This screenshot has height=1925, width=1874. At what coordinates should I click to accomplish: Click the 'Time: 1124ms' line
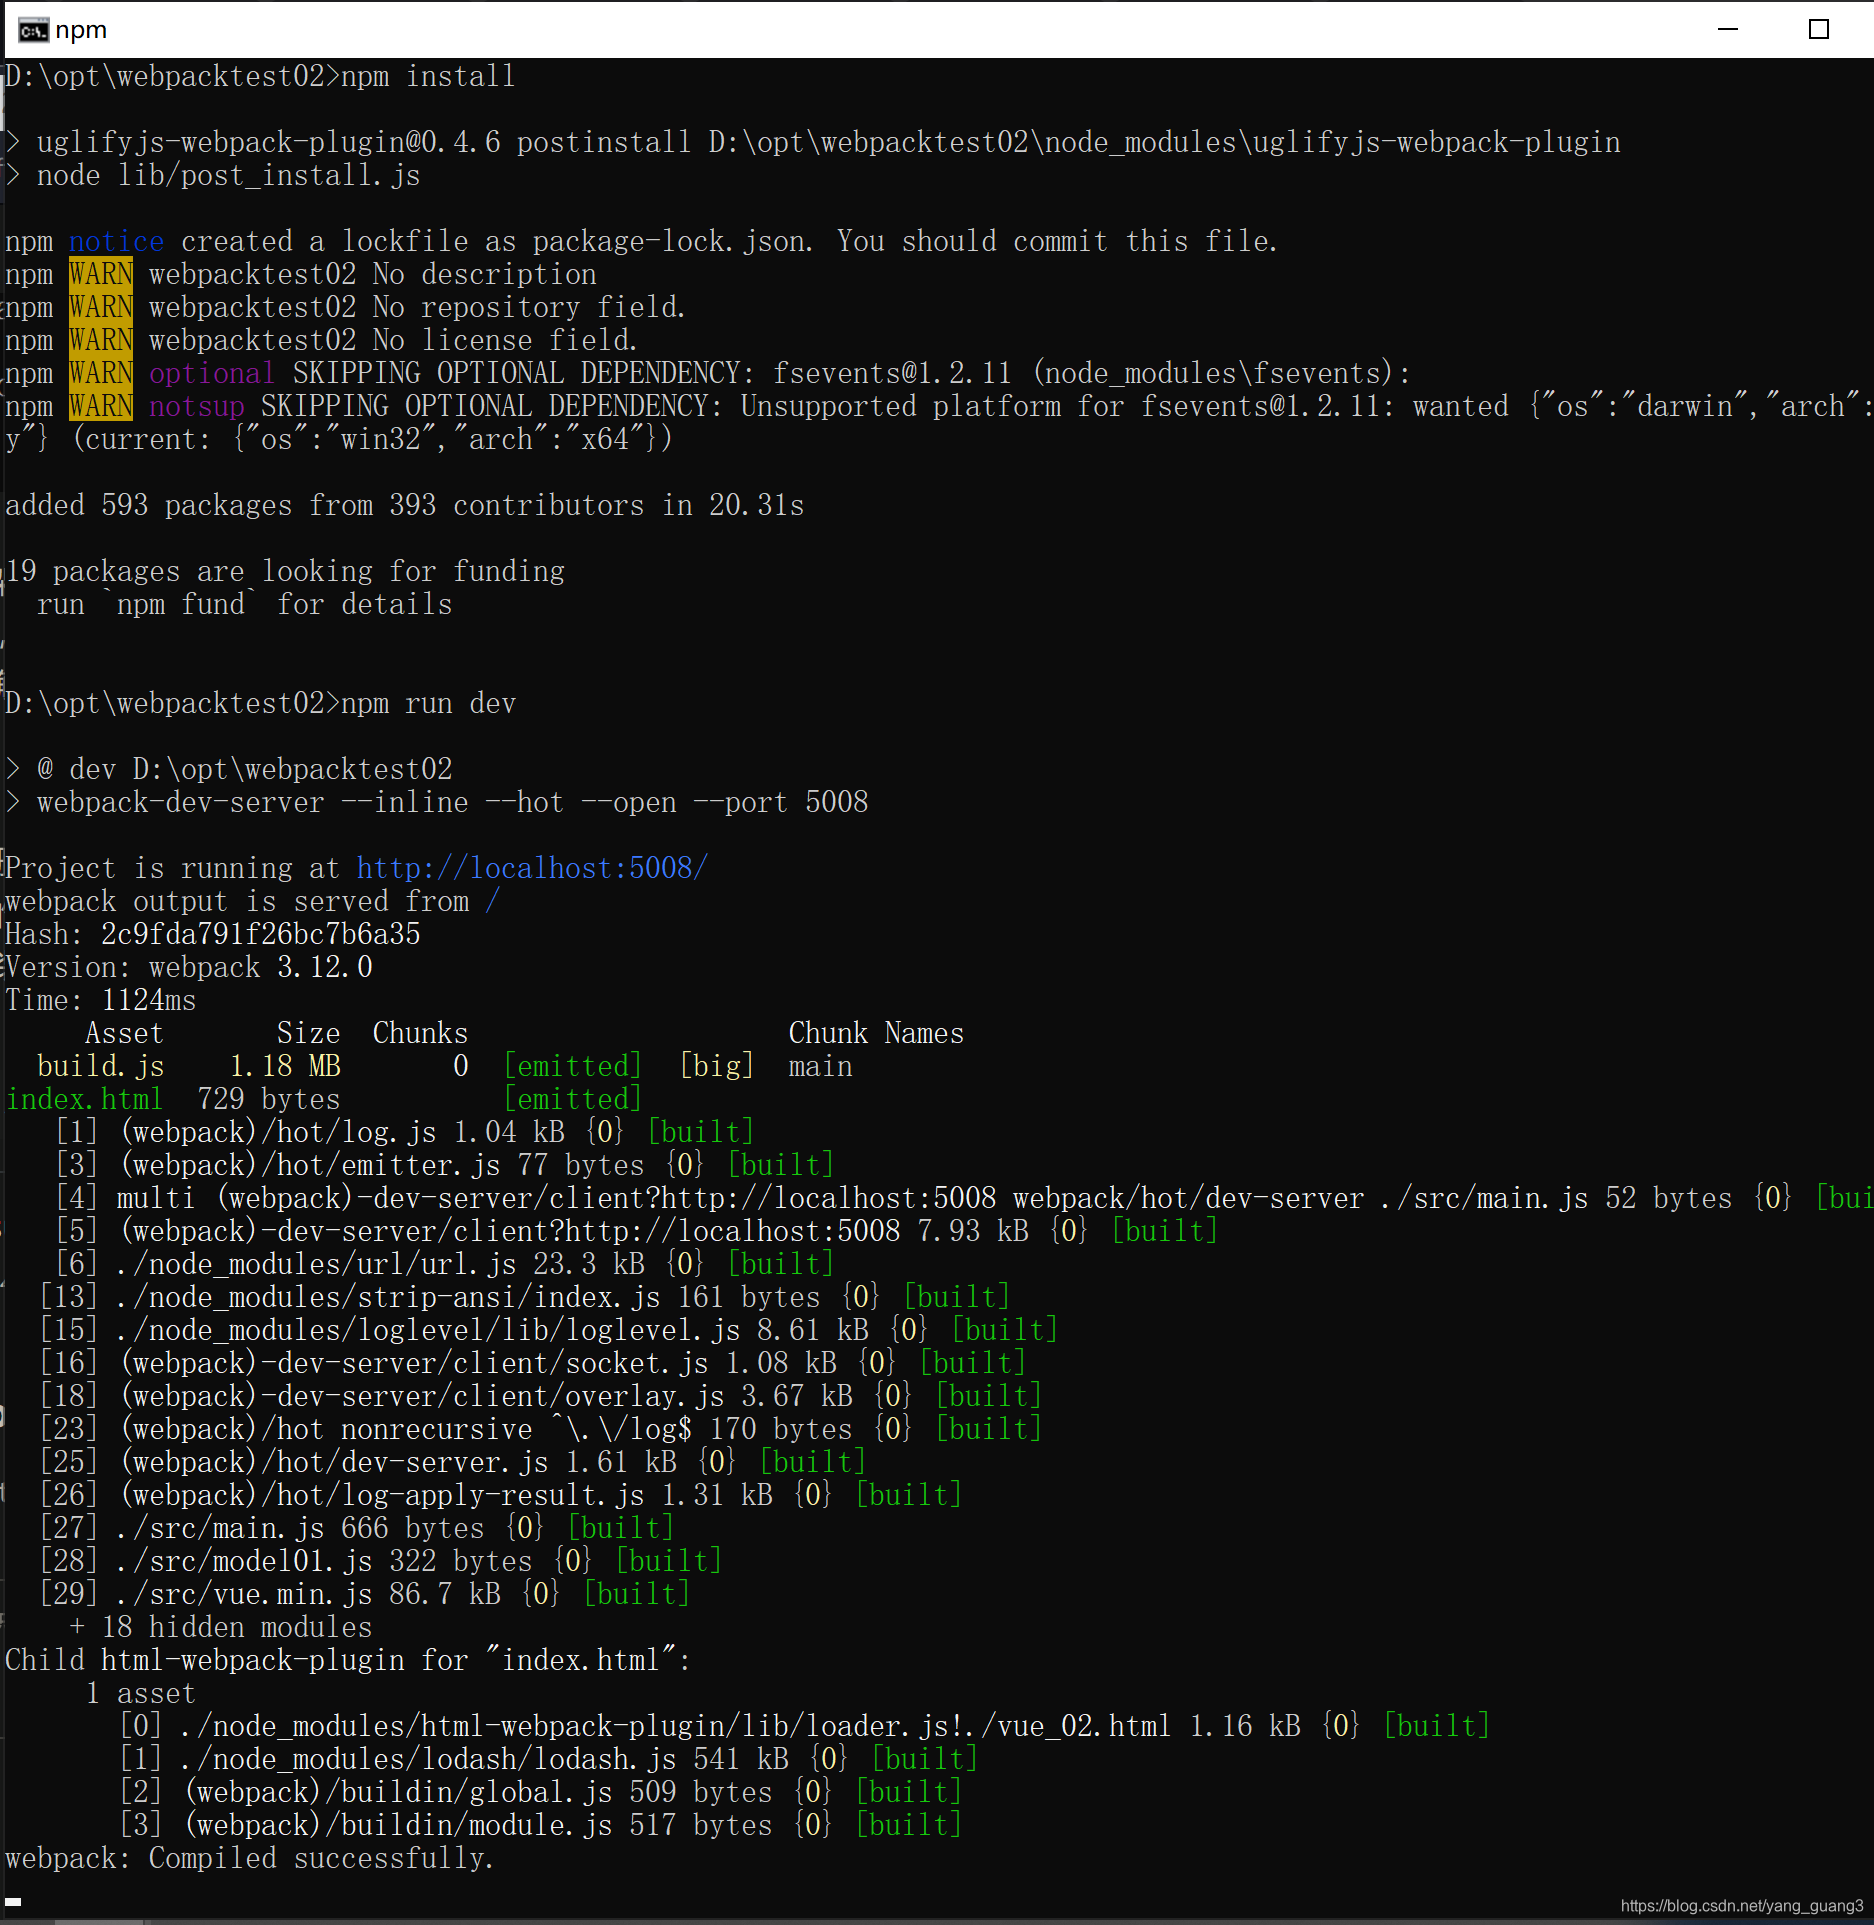(101, 1000)
